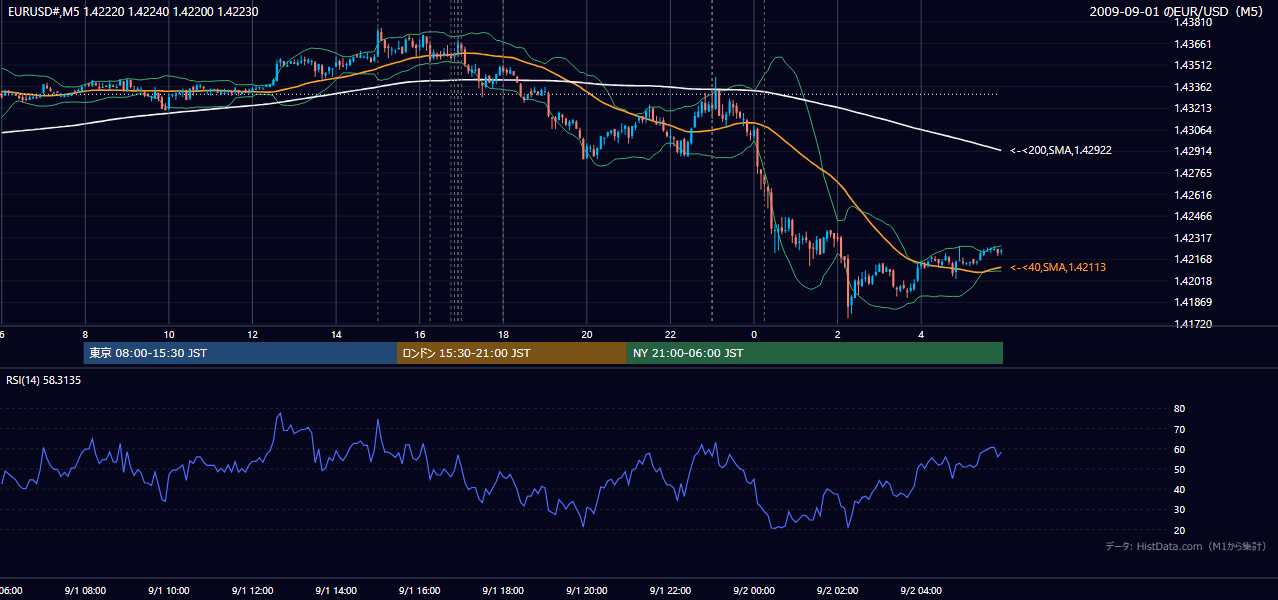Click hour label 22 under price chart
Viewport: 1278px width, 600px height.
671,334
